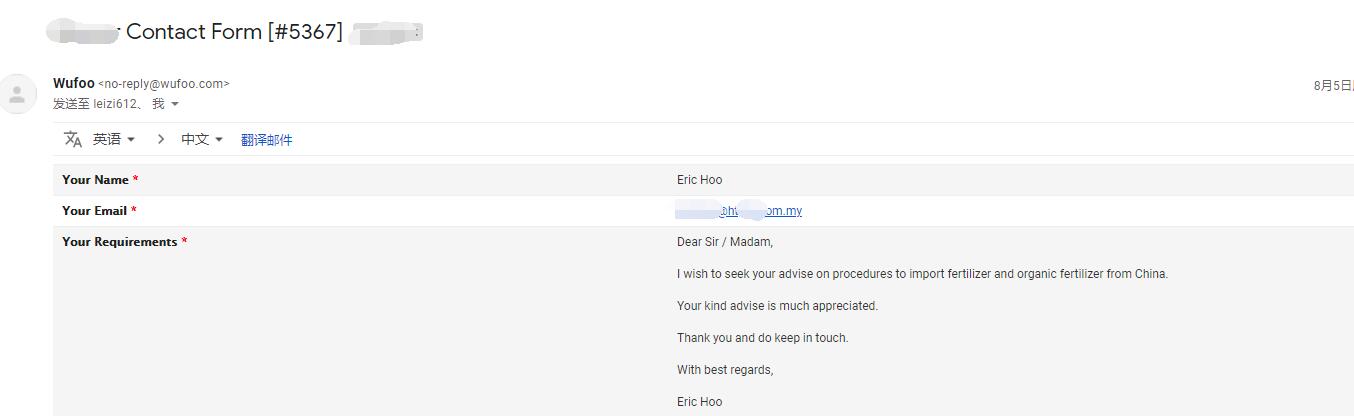The width and height of the screenshot is (1354, 416).
Task: Click the arrow between the languages
Action: 160,139
